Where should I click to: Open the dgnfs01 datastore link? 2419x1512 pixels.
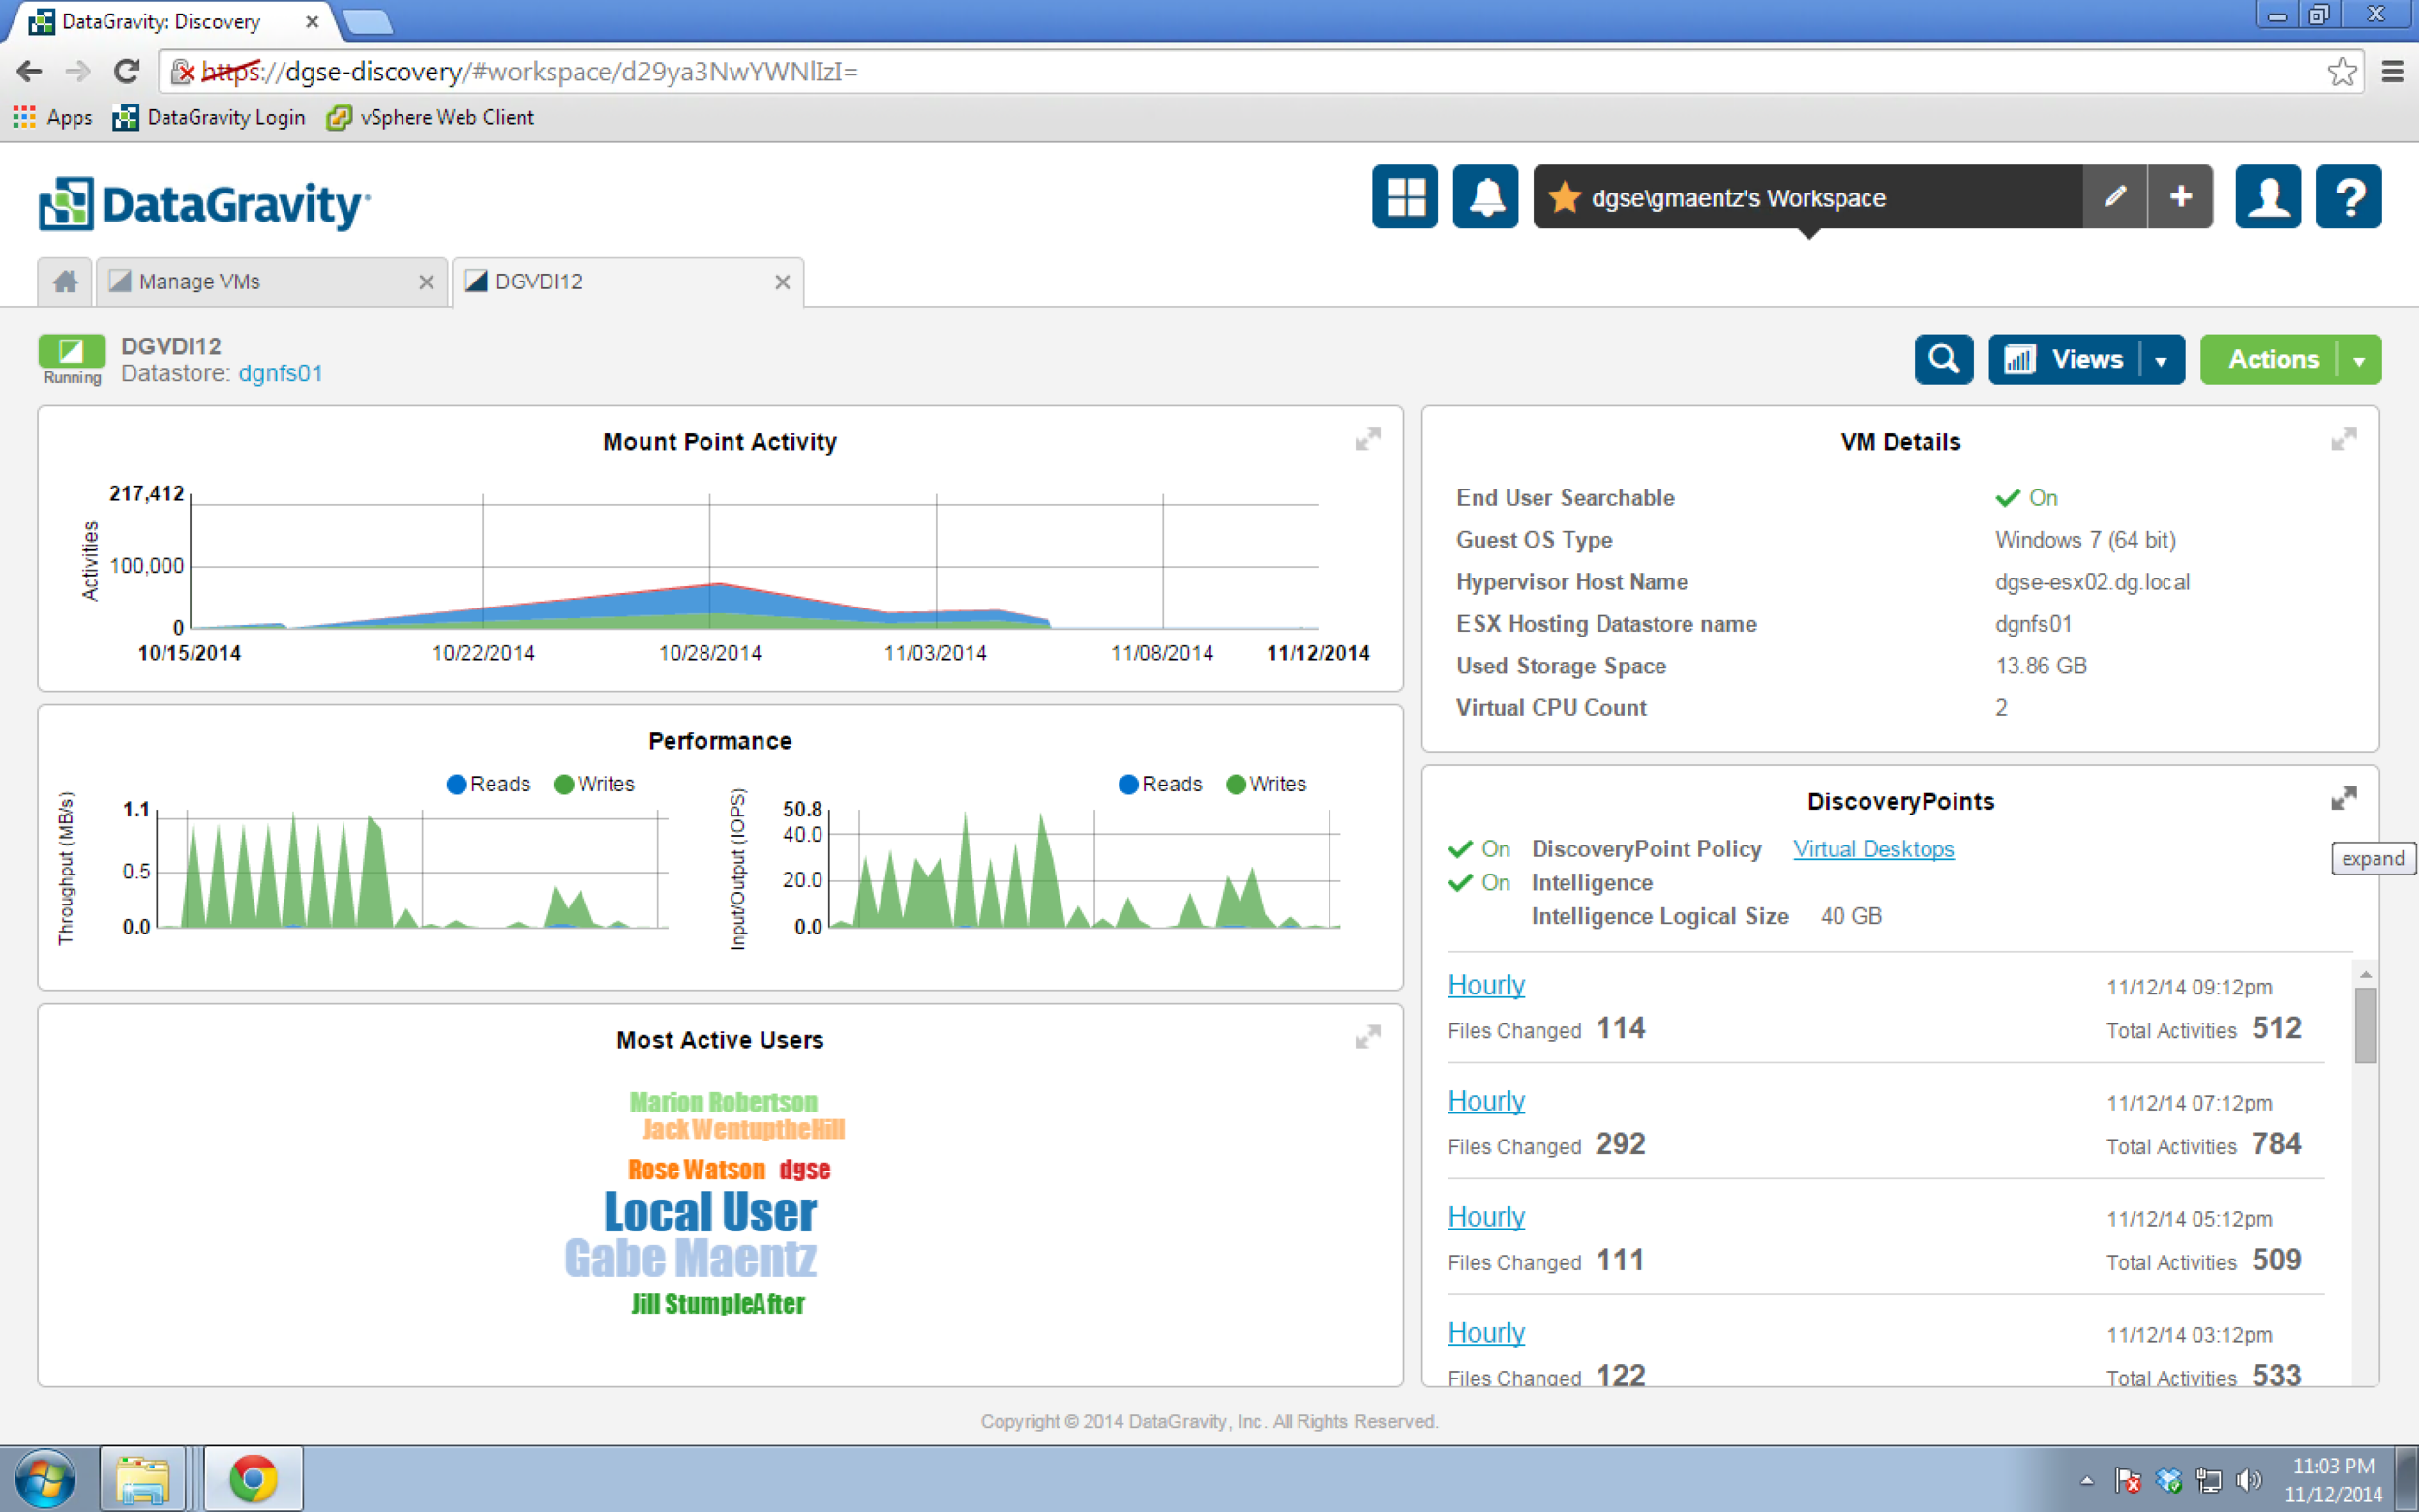[280, 373]
